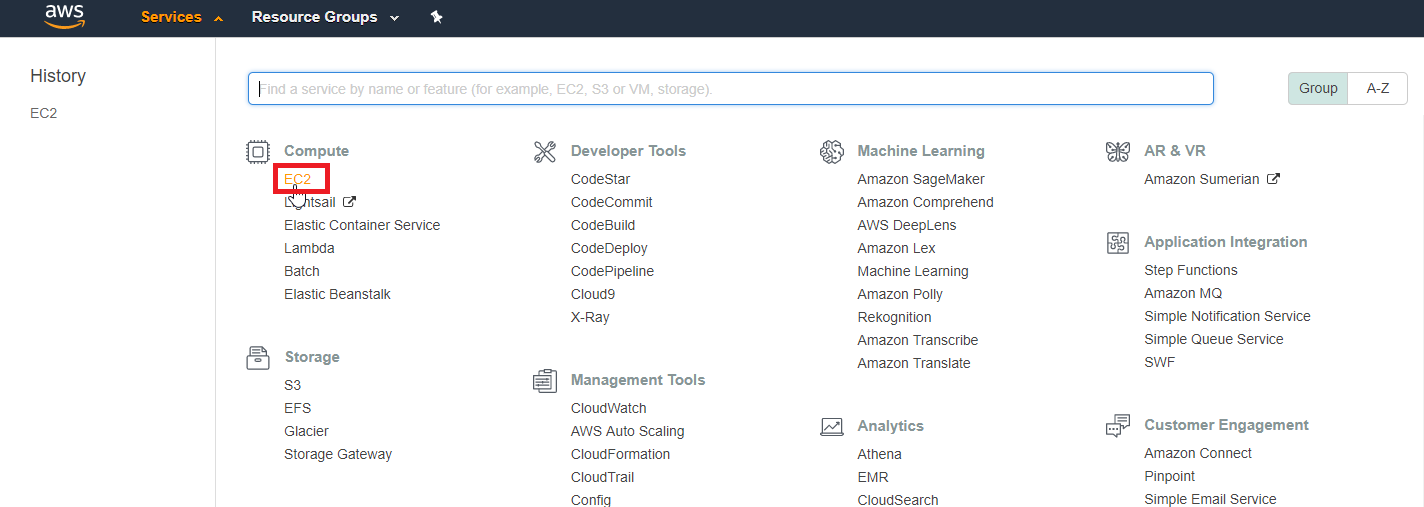
Task: Switch to A-Z view
Action: click(1378, 88)
